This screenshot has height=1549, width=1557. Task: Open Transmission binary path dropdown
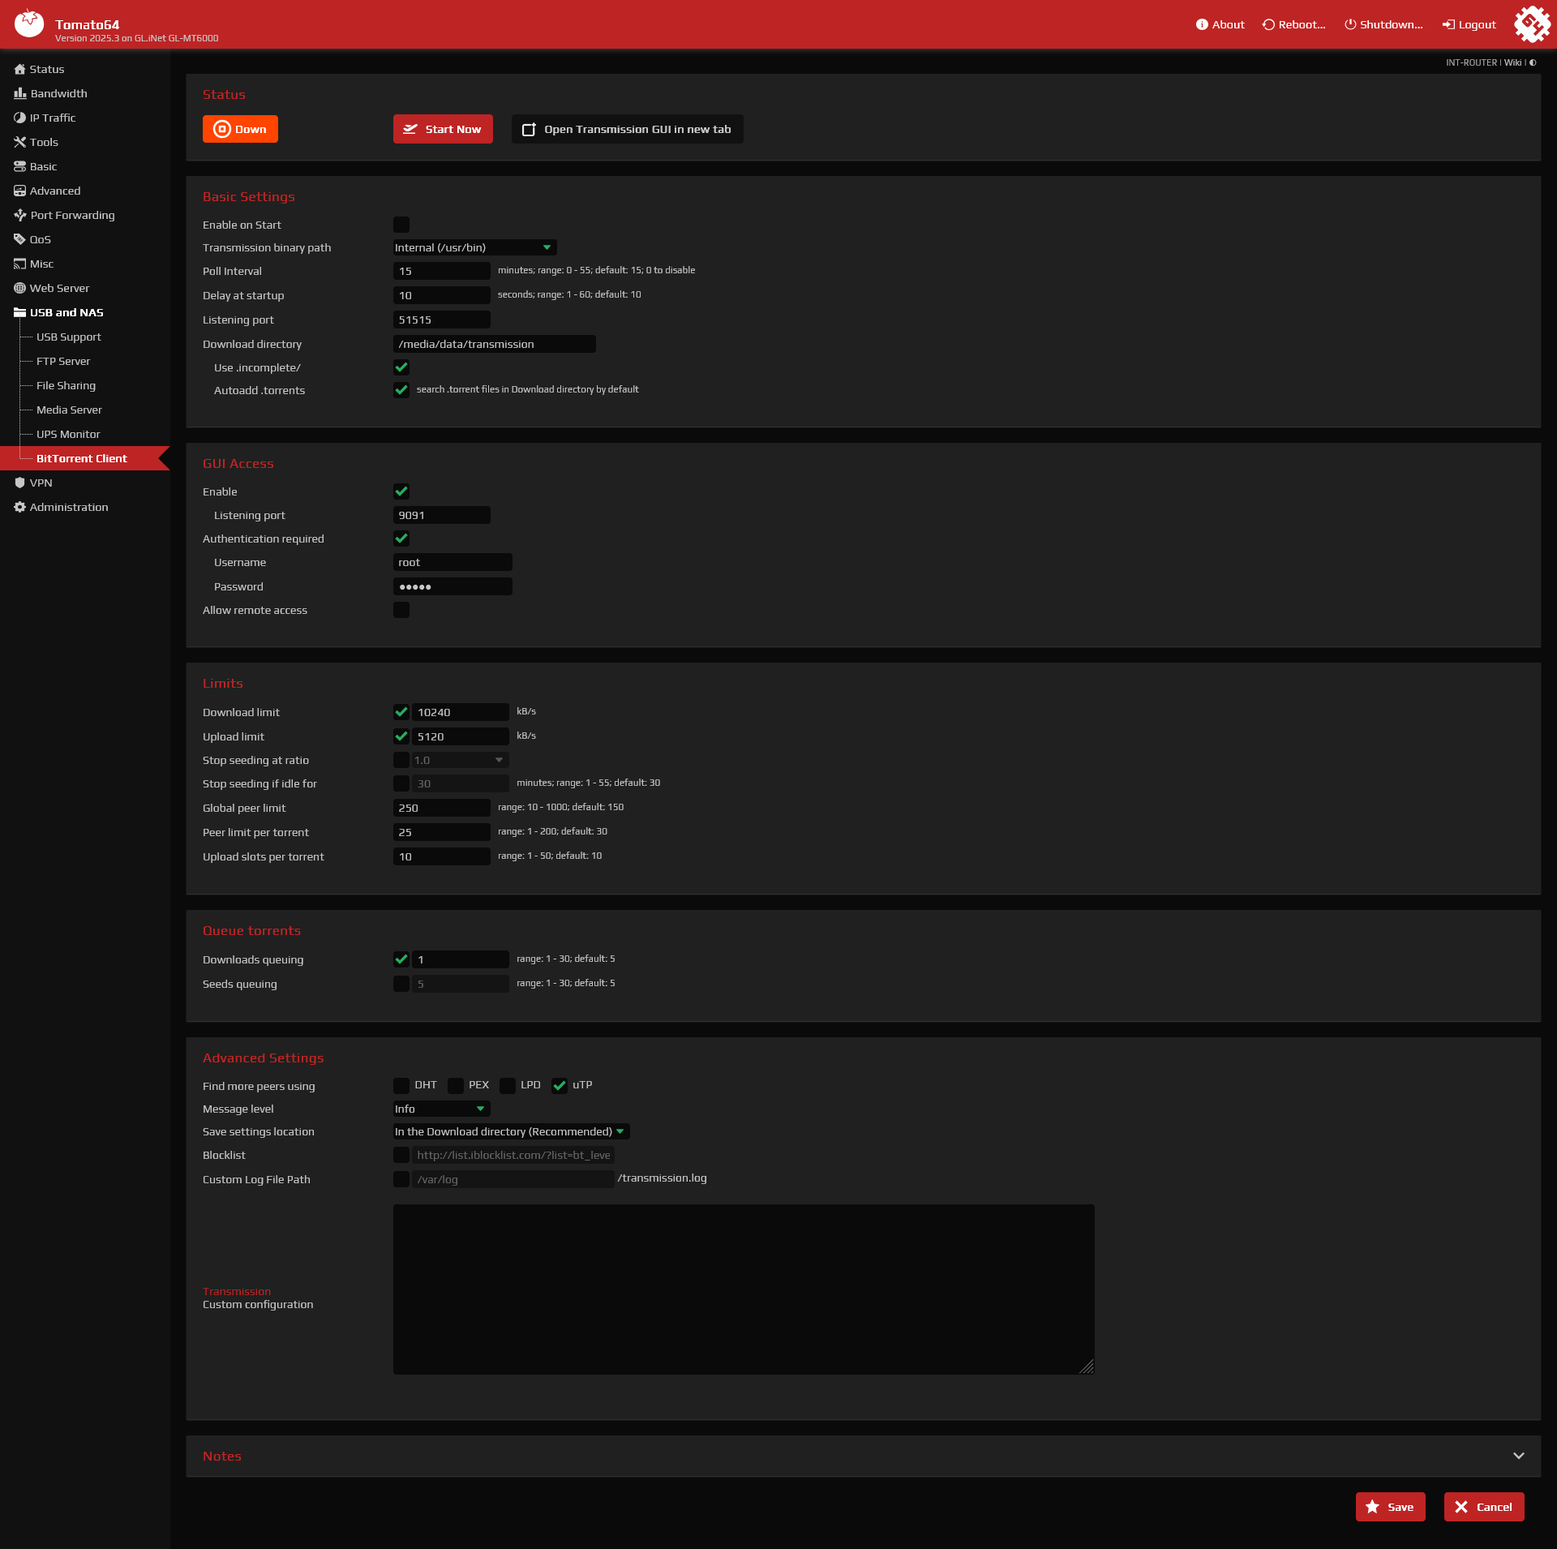474,247
